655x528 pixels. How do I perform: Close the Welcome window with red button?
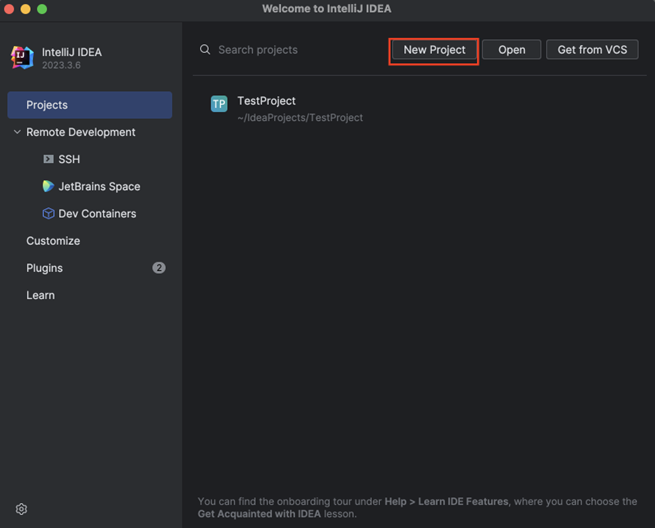point(10,9)
